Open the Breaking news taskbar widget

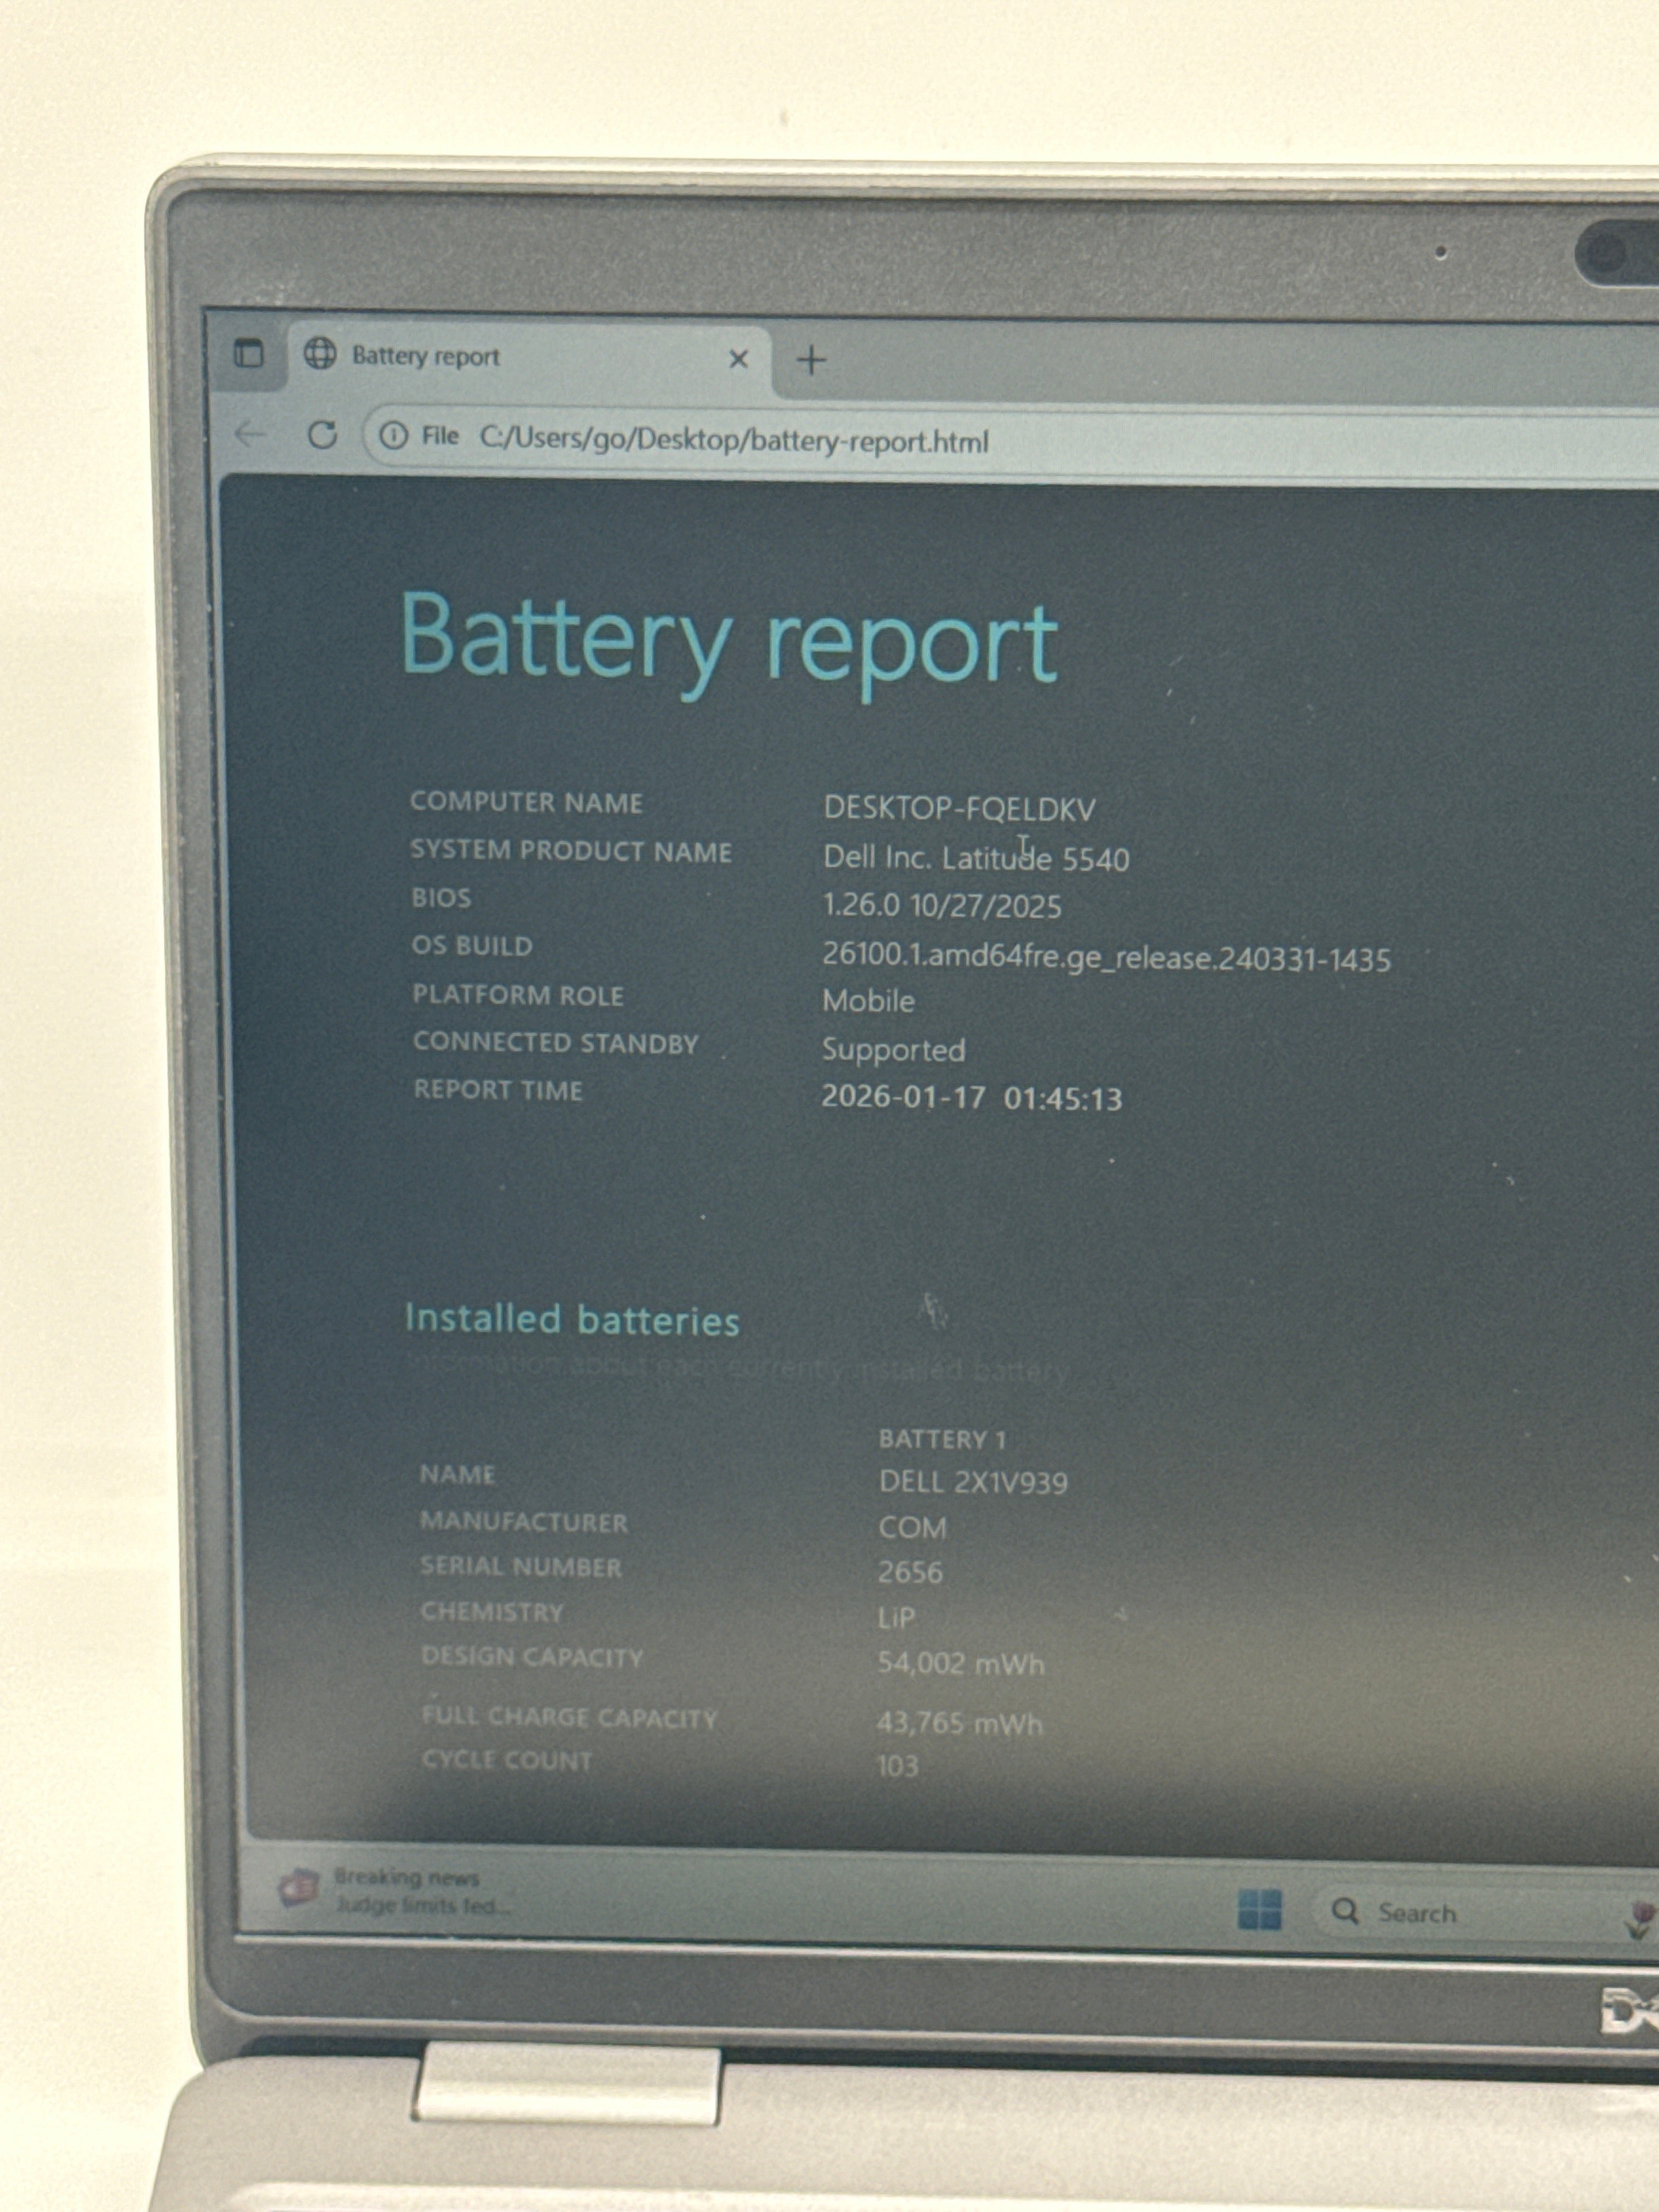click(x=395, y=1890)
